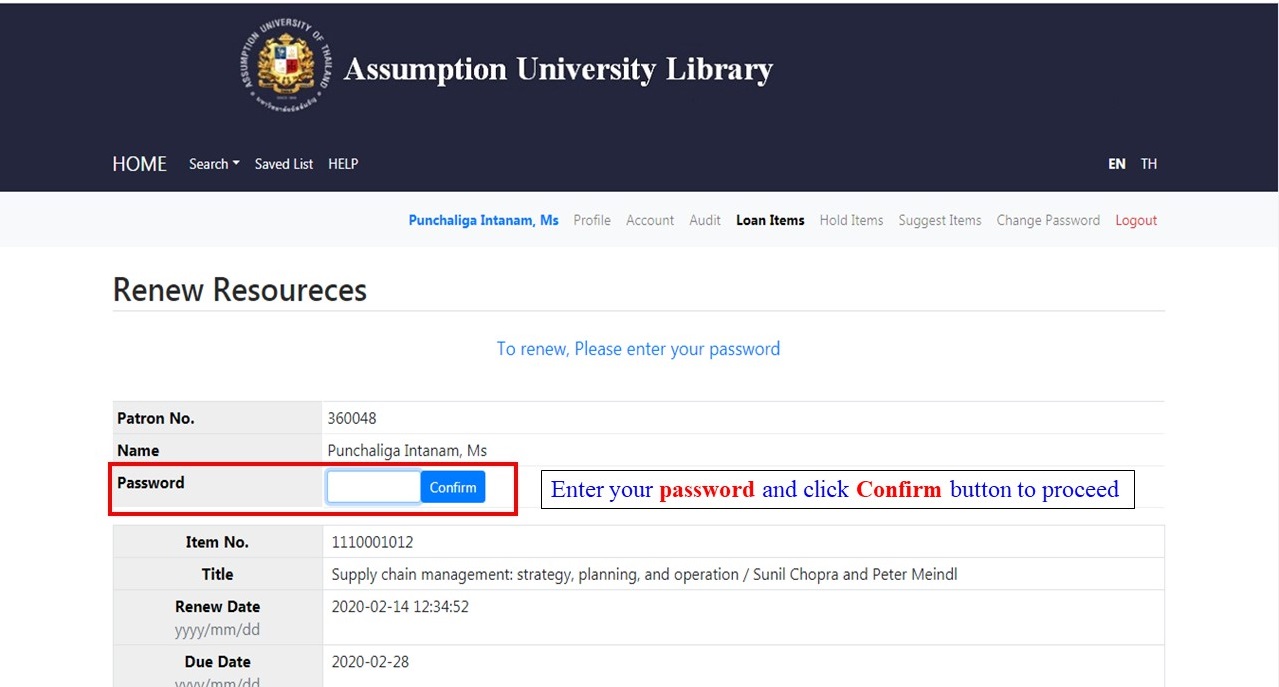Switch language to EN
This screenshot has height=687, width=1279.
click(1116, 164)
